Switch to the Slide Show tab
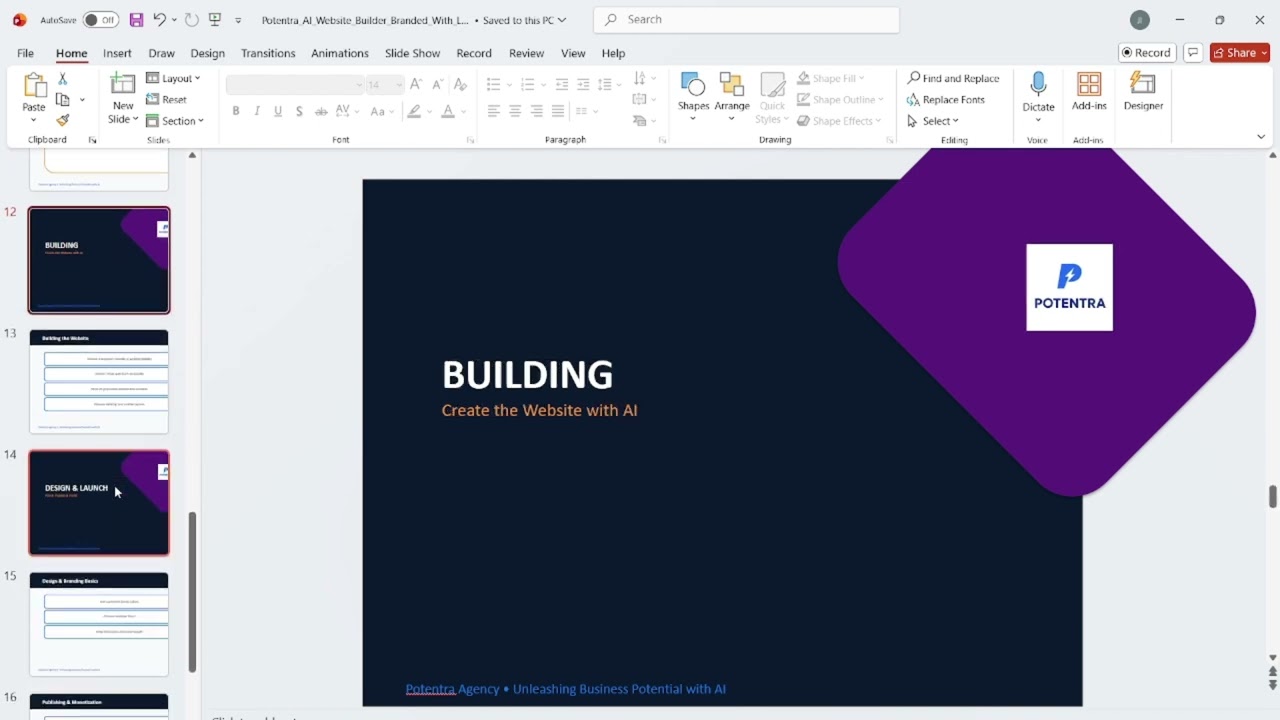 412,53
